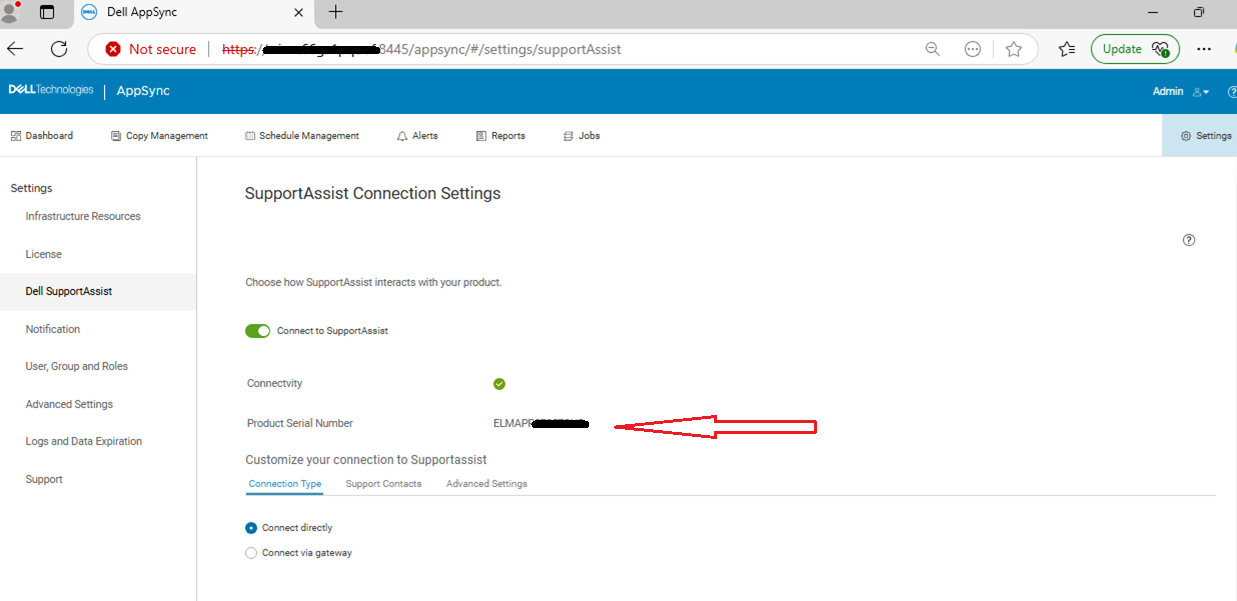1237x601 pixels.
Task: Disable Connect to SupportAssist toggle
Action: 257,330
